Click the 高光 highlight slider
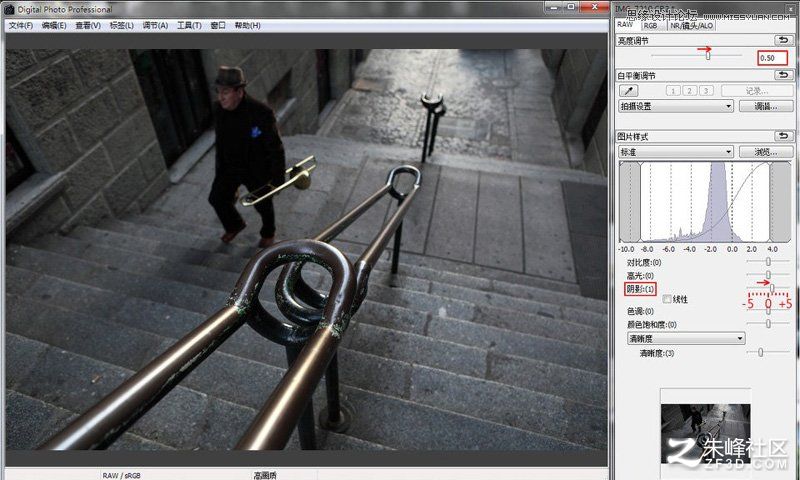This screenshot has width=800, height=480. (x=768, y=275)
